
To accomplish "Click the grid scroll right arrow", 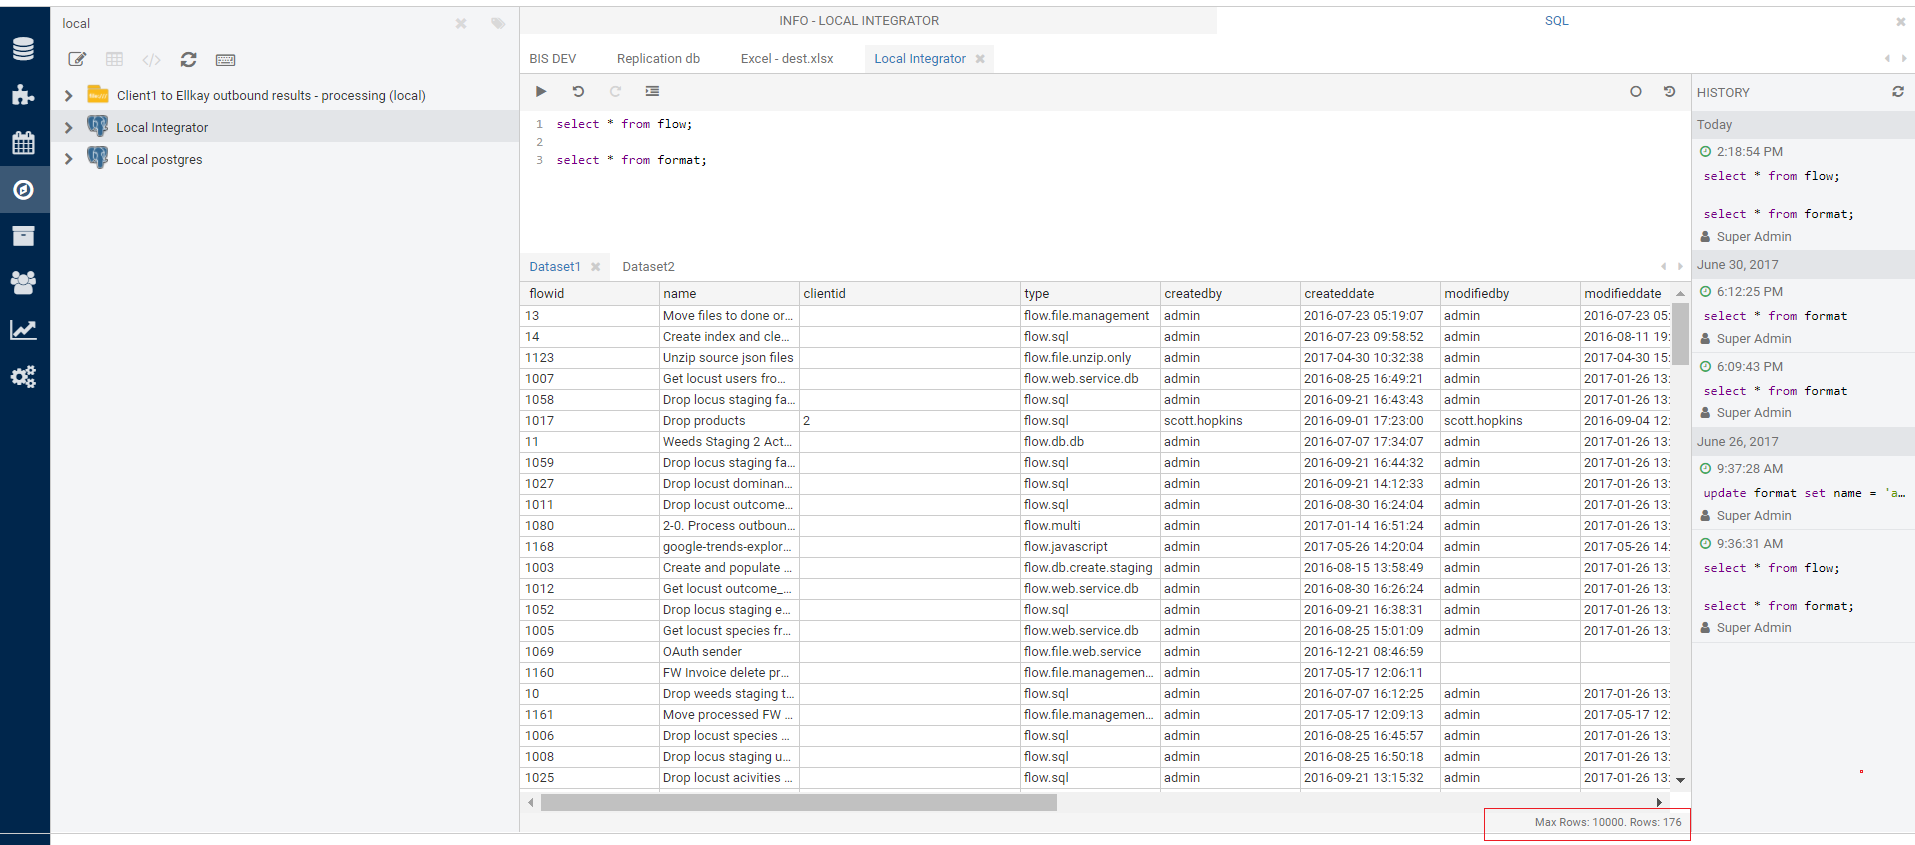I will [x=1659, y=802].
